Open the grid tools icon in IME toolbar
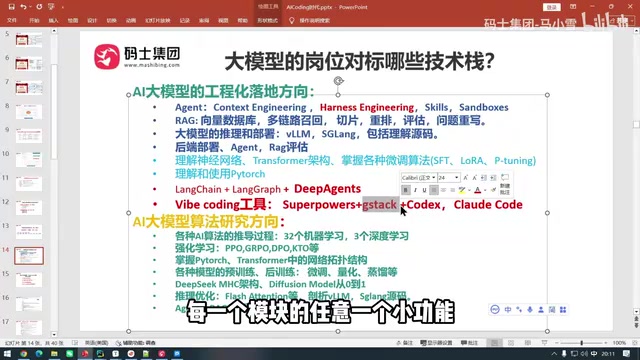The width and height of the screenshot is (640, 360). 563,310
